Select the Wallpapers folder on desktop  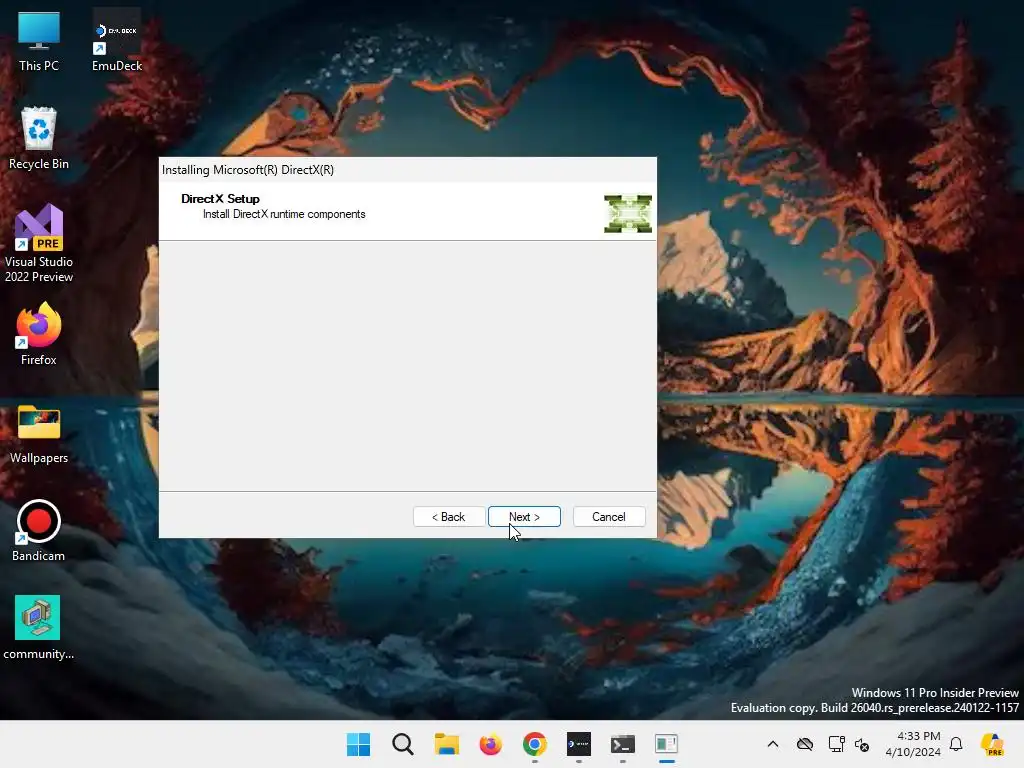point(39,434)
